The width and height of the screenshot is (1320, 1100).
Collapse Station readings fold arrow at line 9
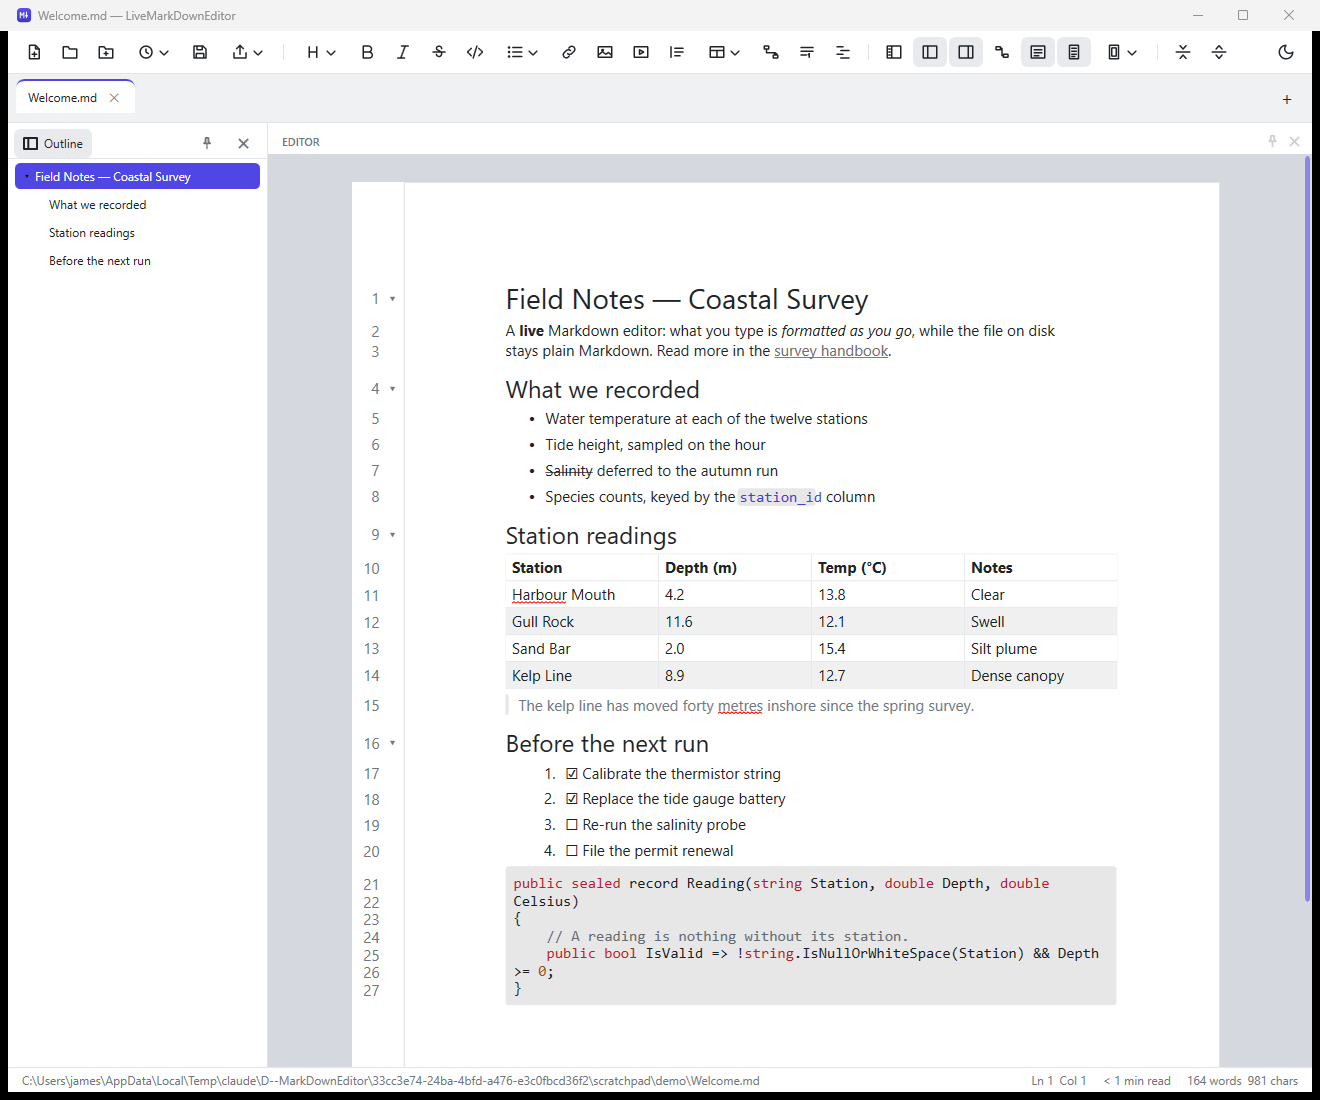[392, 535]
